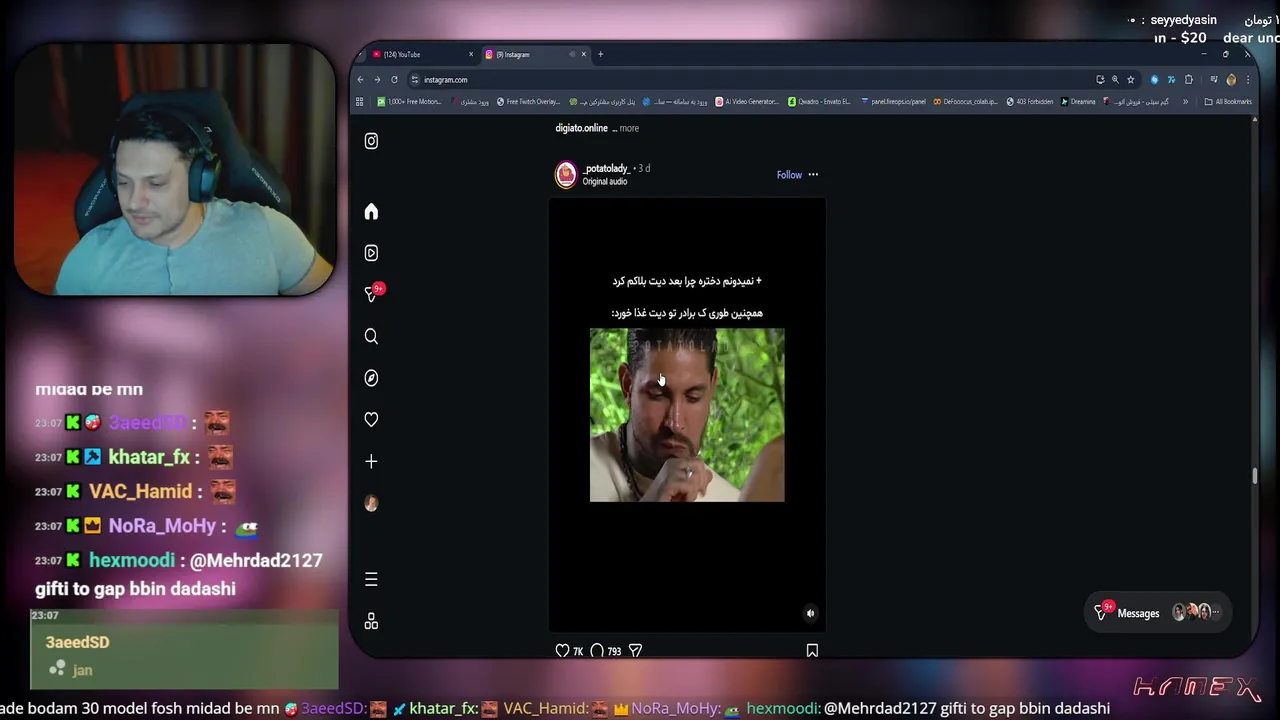Play the reel video thumbnail
The width and height of the screenshot is (1280, 720).
tap(687, 415)
